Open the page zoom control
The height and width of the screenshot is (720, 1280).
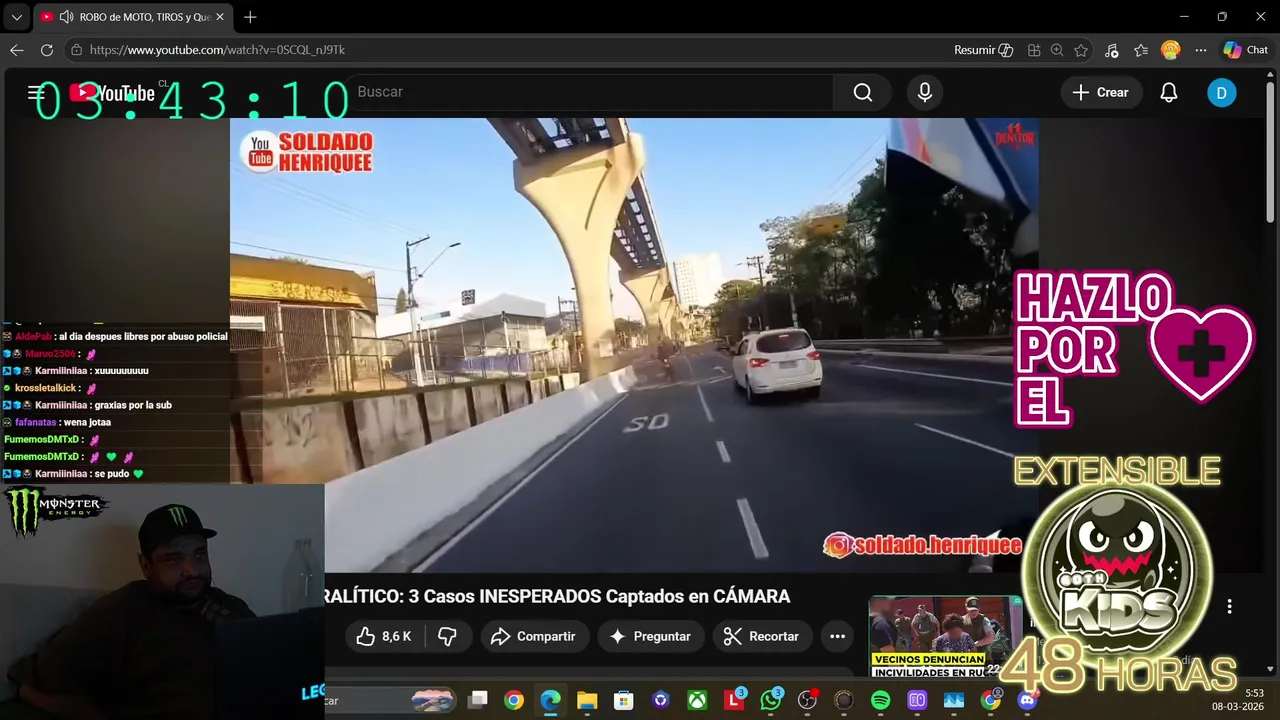coord(1057,50)
